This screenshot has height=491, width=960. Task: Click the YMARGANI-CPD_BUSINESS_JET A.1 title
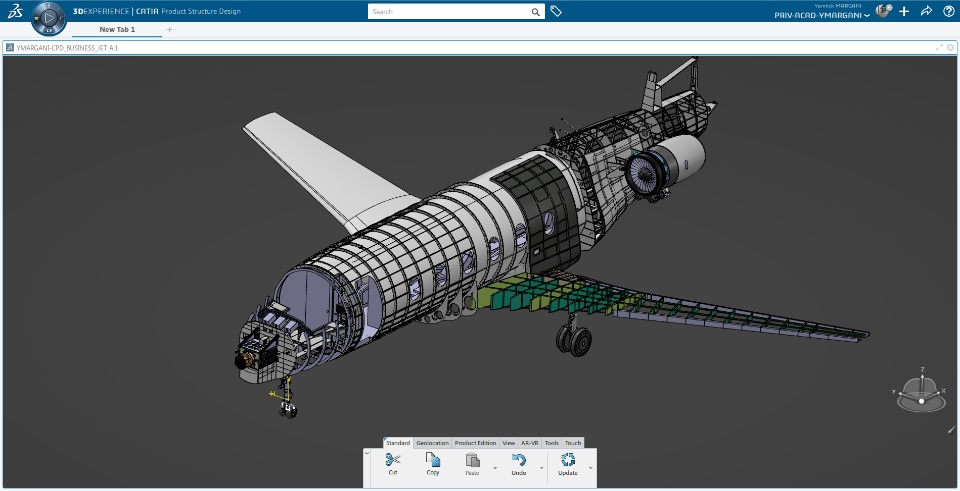point(67,48)
